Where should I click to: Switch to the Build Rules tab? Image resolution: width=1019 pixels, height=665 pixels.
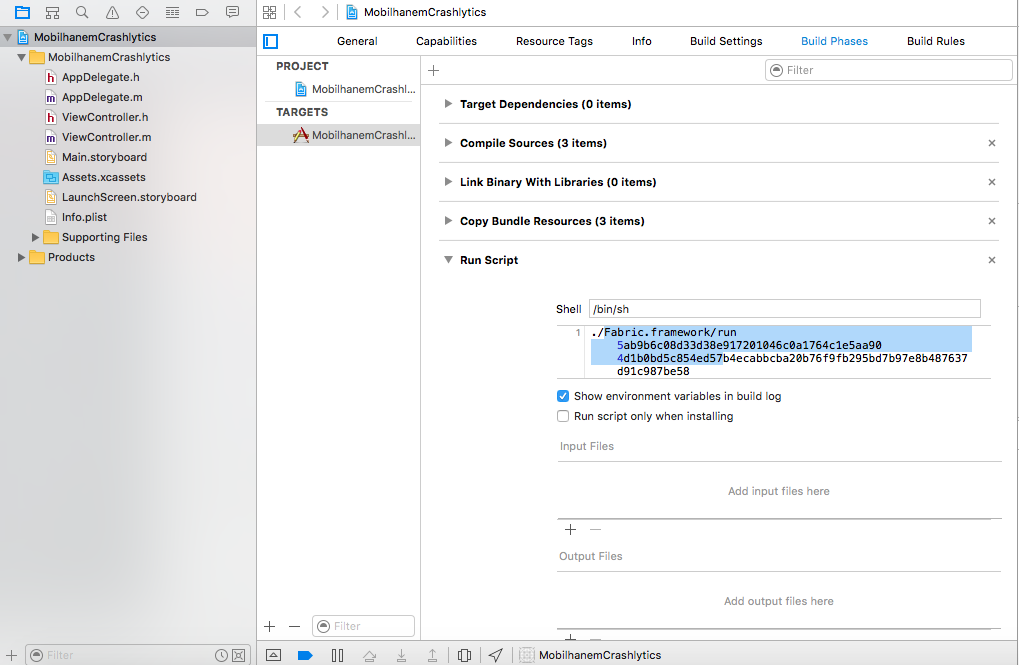click(x=935, y=41)
